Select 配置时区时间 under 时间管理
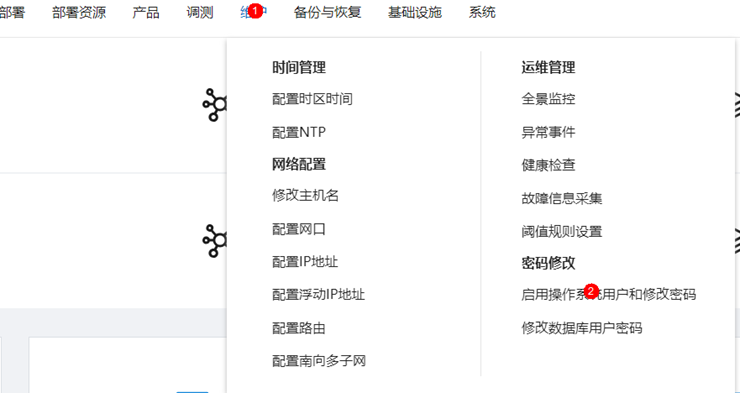The height and width of the screenshot is (393, 740). click(312, 99)
